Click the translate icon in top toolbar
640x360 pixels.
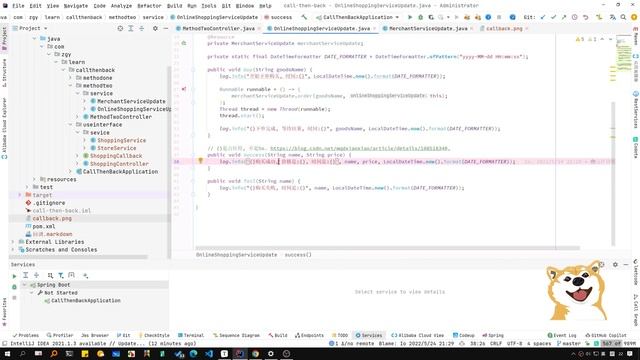(x=613, y=17)
